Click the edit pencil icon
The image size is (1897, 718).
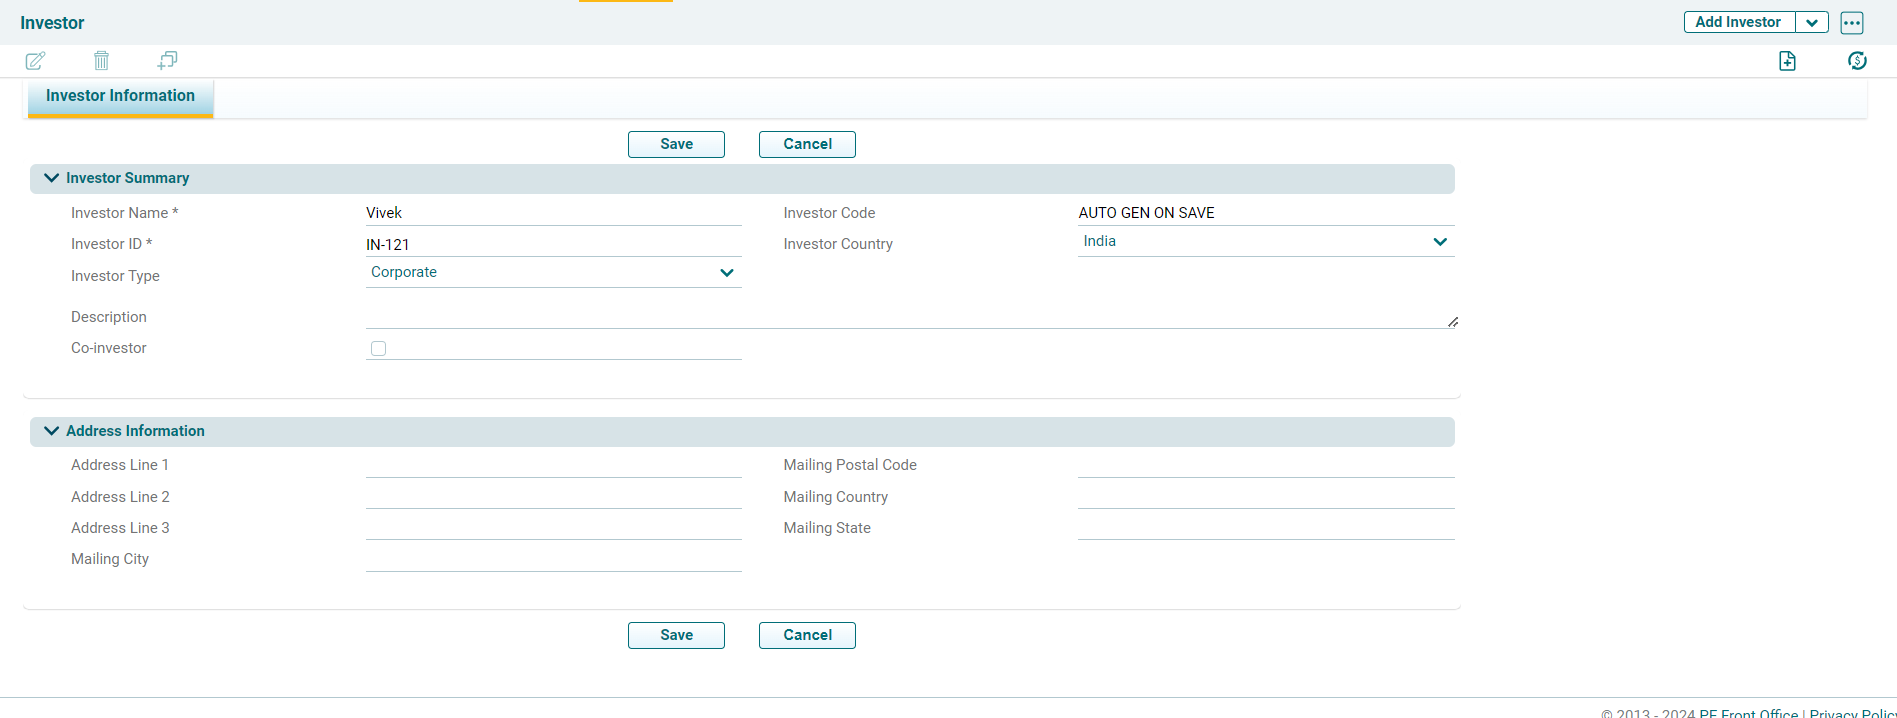click(35, 61)
